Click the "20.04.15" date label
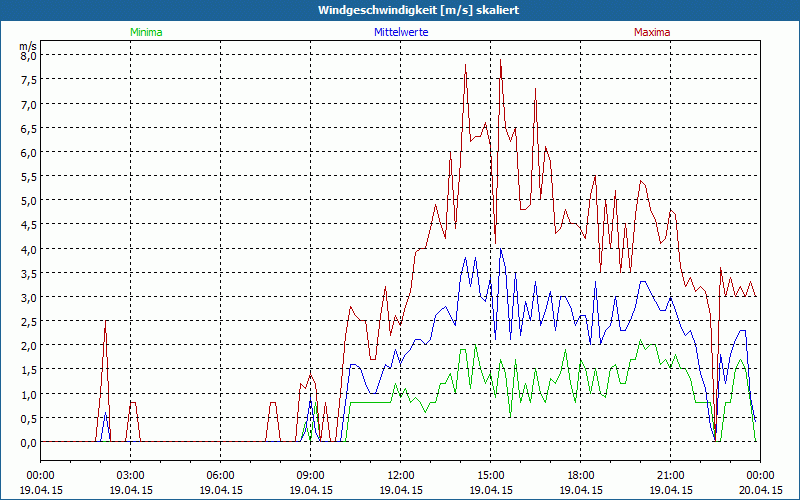The width and height of the screenshot is (800, 500). point(760,490)
